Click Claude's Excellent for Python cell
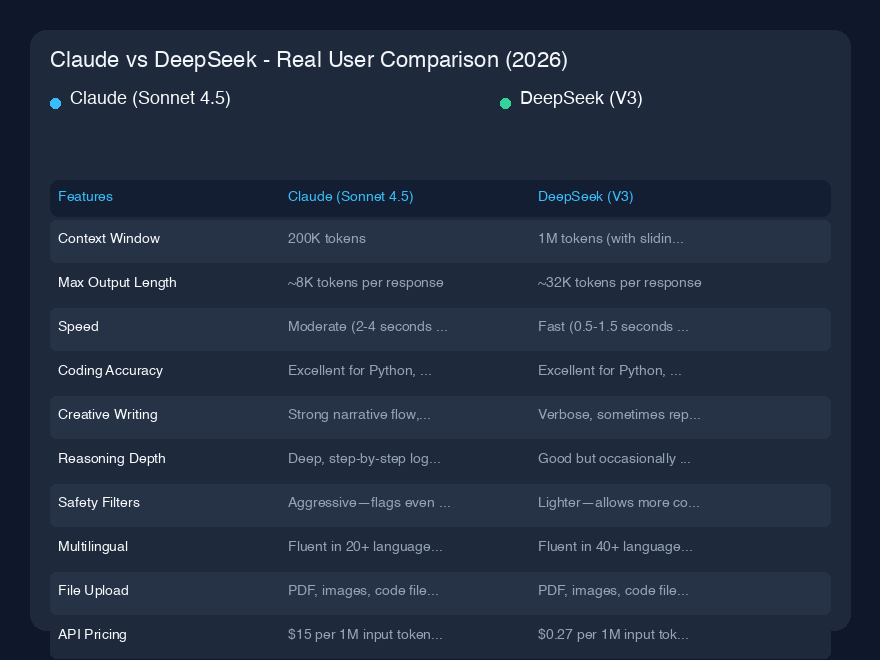This screenshot has width=880, height=660. point(360,370)
